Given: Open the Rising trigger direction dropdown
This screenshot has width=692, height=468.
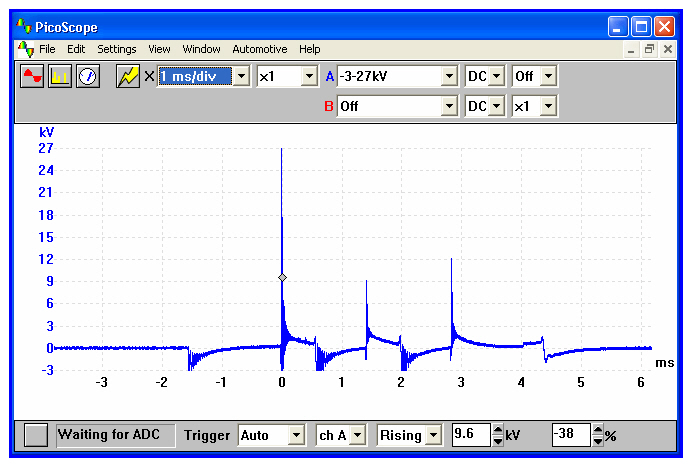Looking at the screenshot, I should point(433,435).
